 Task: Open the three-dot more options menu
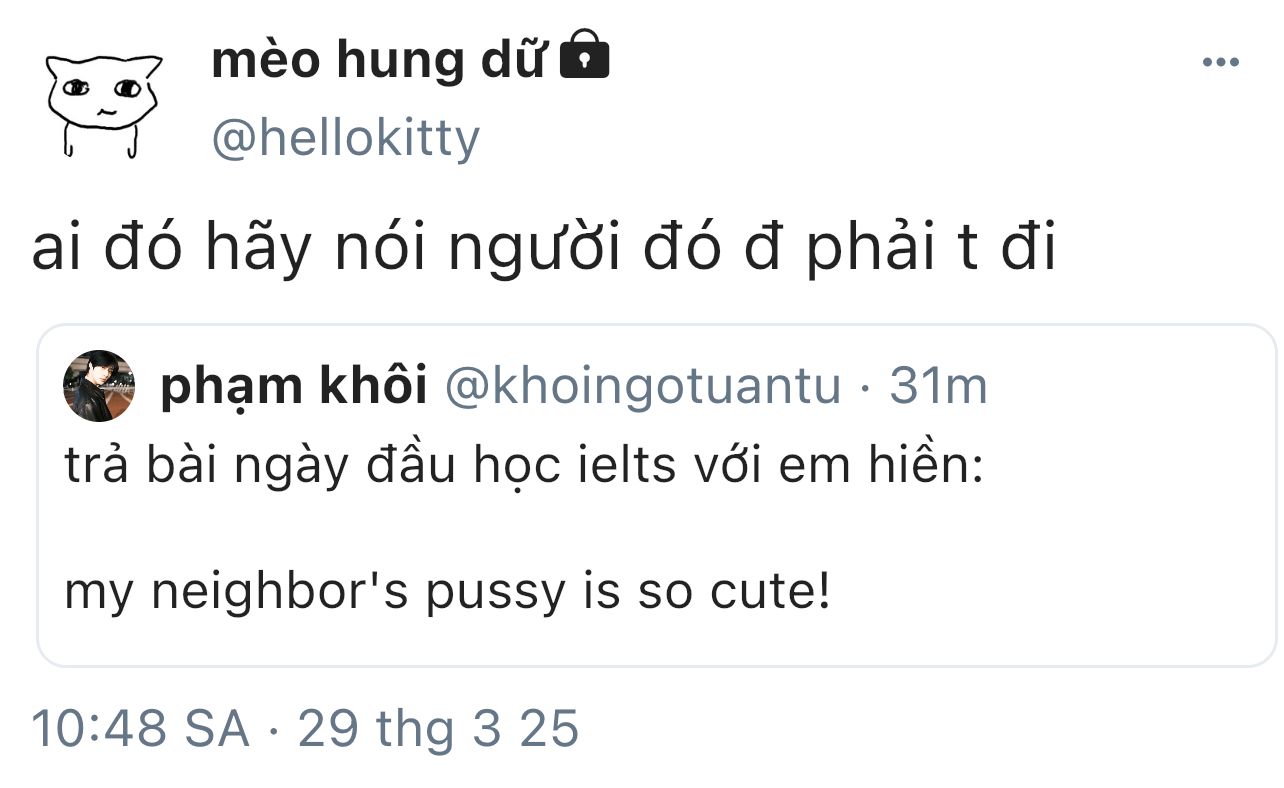[1220, 63]
